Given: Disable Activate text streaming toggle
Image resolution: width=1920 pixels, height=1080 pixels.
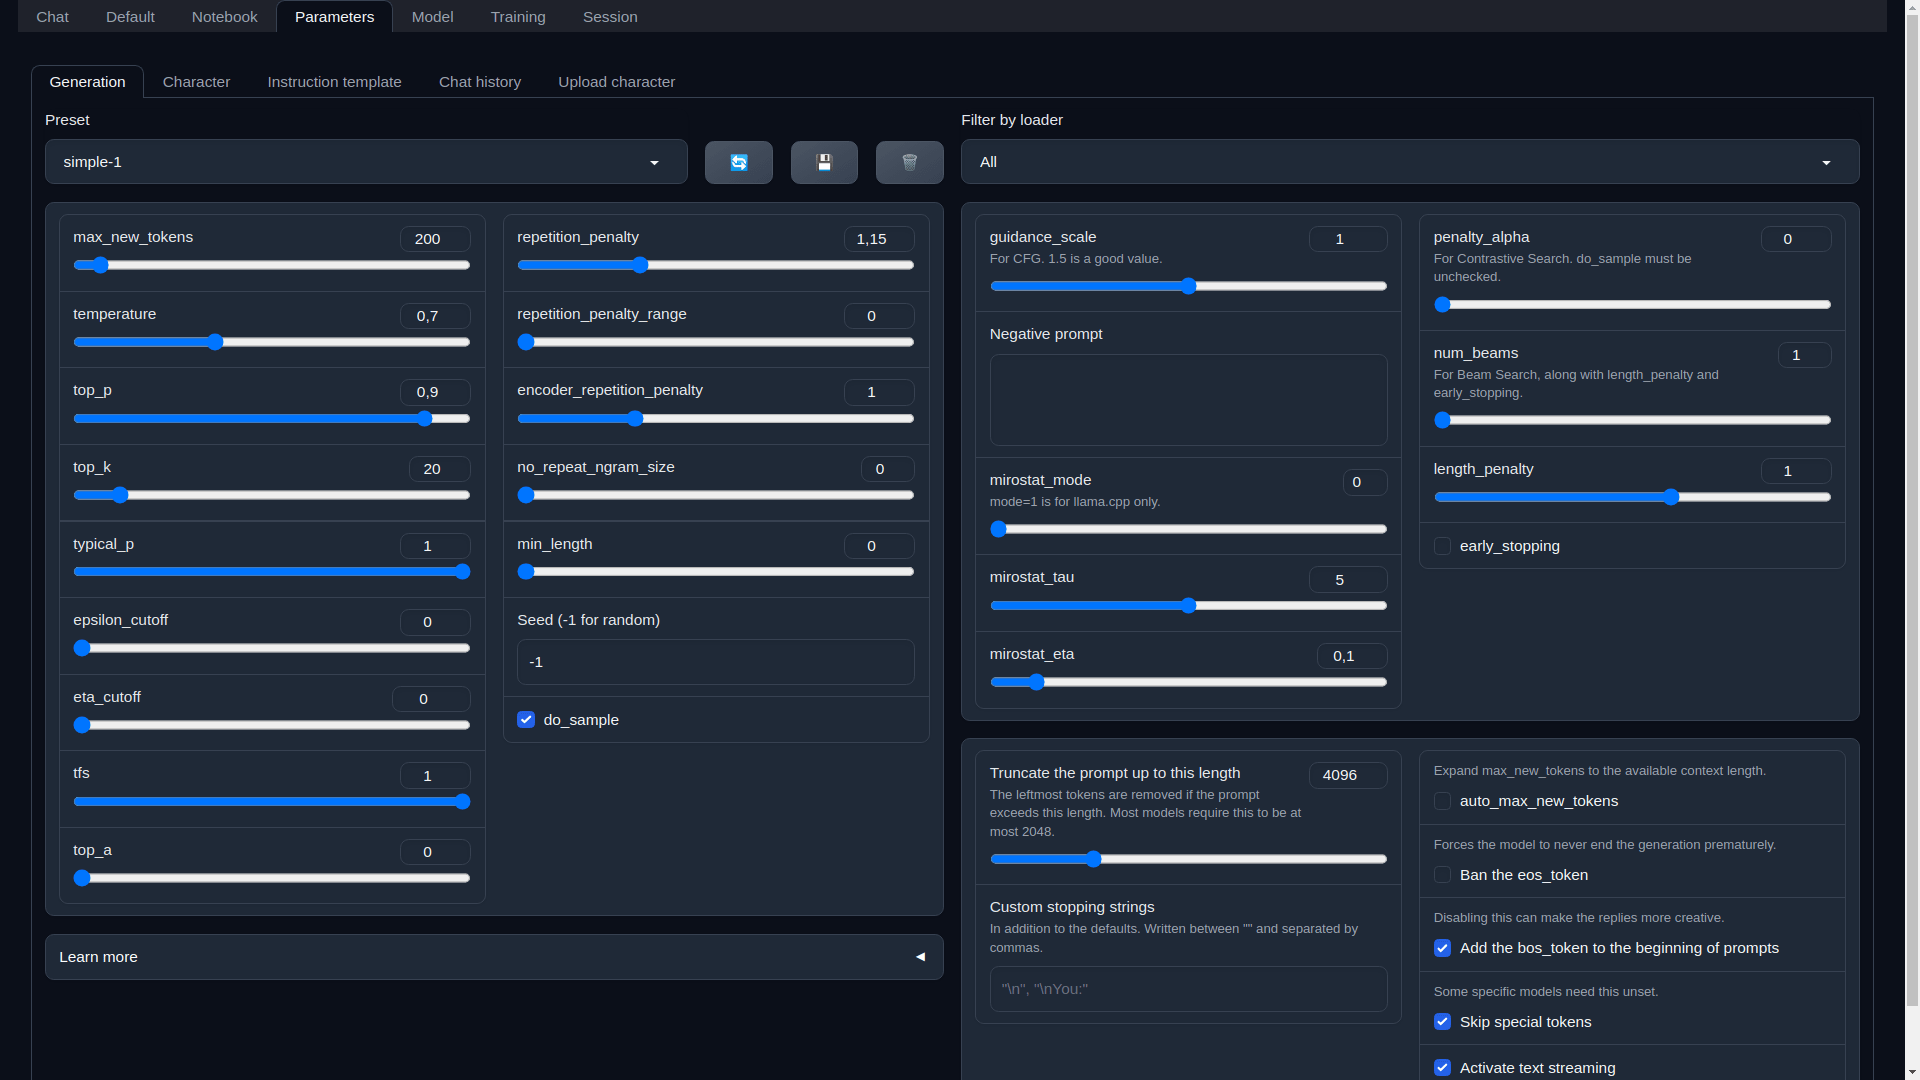Looking at the screenshot, I should tap(1443, 1067).
